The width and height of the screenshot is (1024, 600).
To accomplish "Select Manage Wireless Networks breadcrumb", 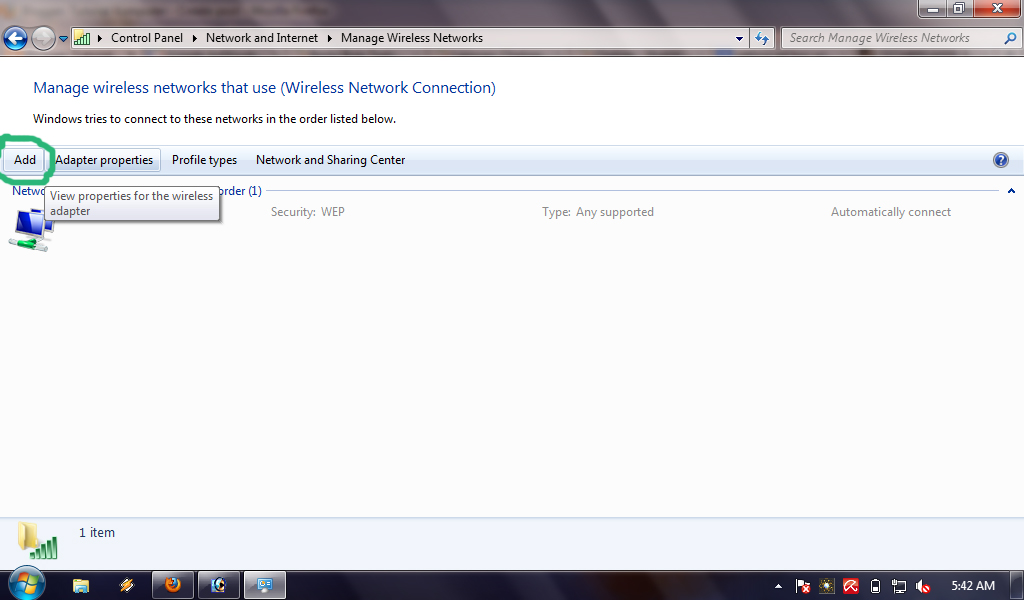I will click(412, 38).
